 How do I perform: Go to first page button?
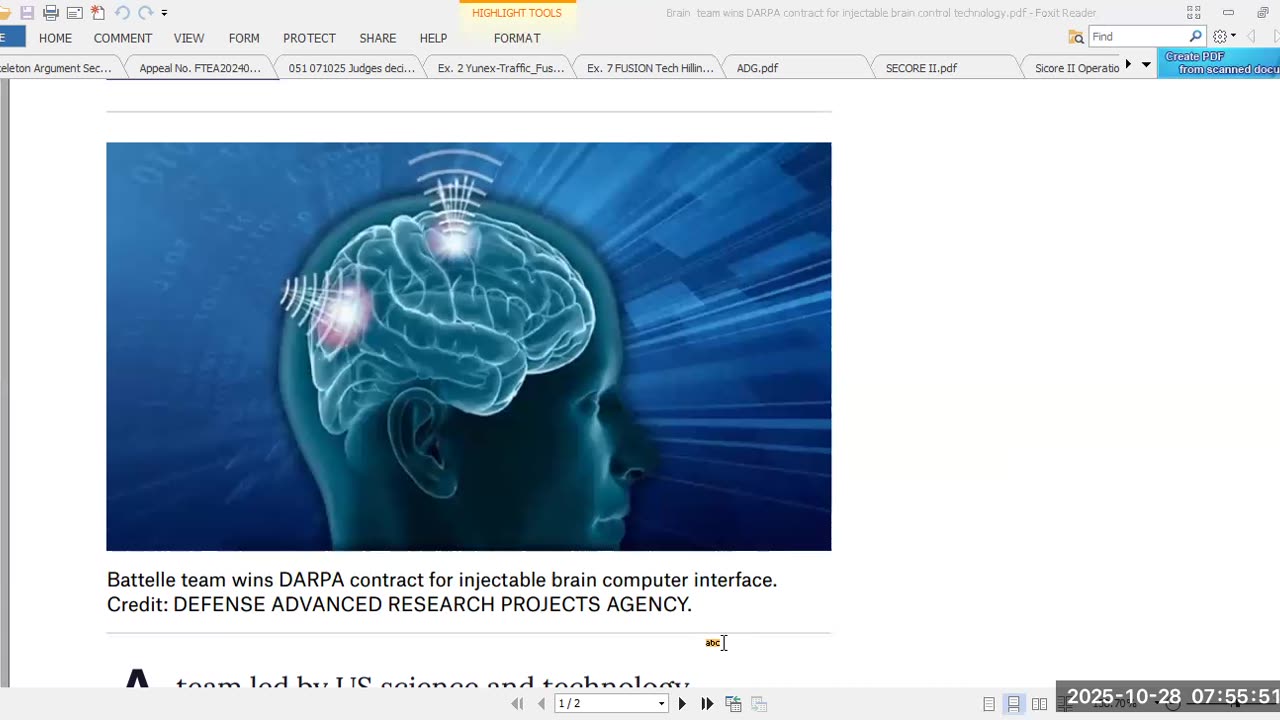click(x=517, y=704)
